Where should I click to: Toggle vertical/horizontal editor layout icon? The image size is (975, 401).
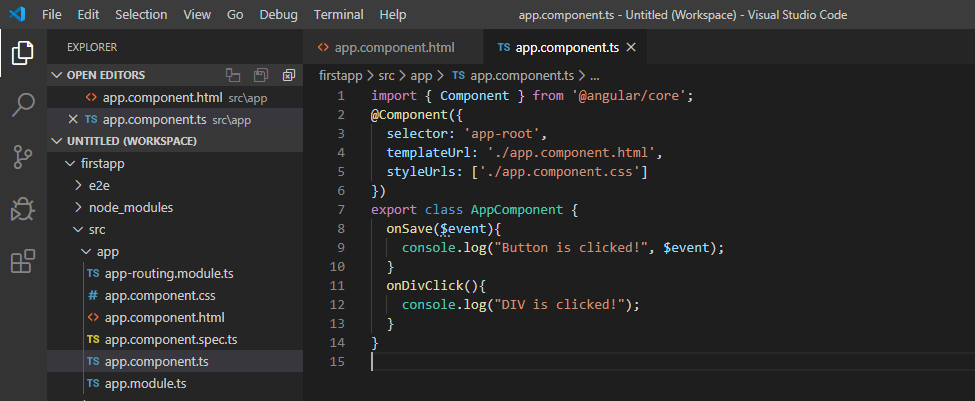[233, 75]
